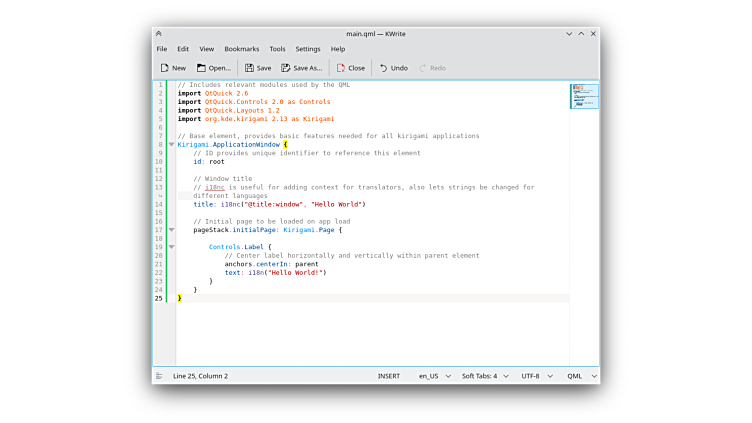Open the UTF-8 encoding dropdown
This screenshot has height=423, width=752.
pos(535,376)
